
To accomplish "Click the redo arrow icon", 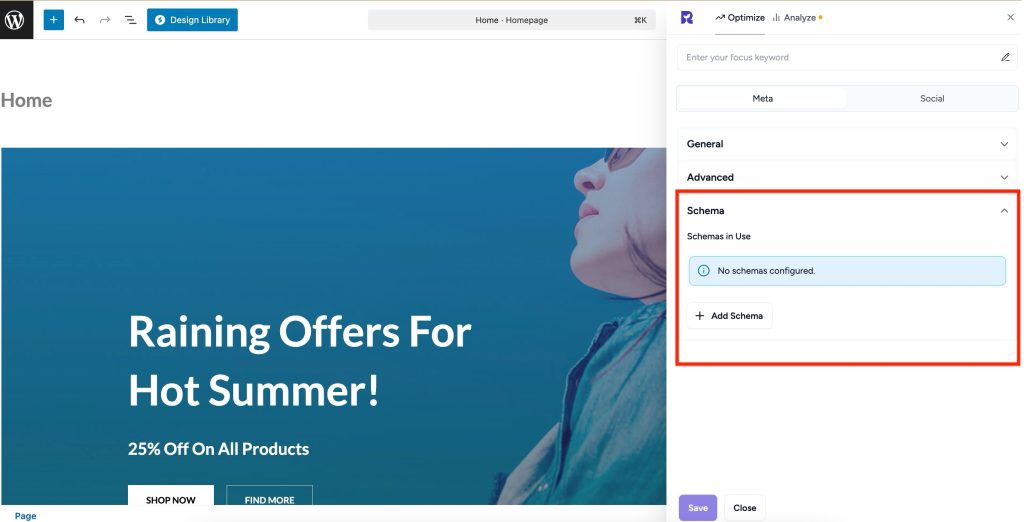I will pos(105,20).
